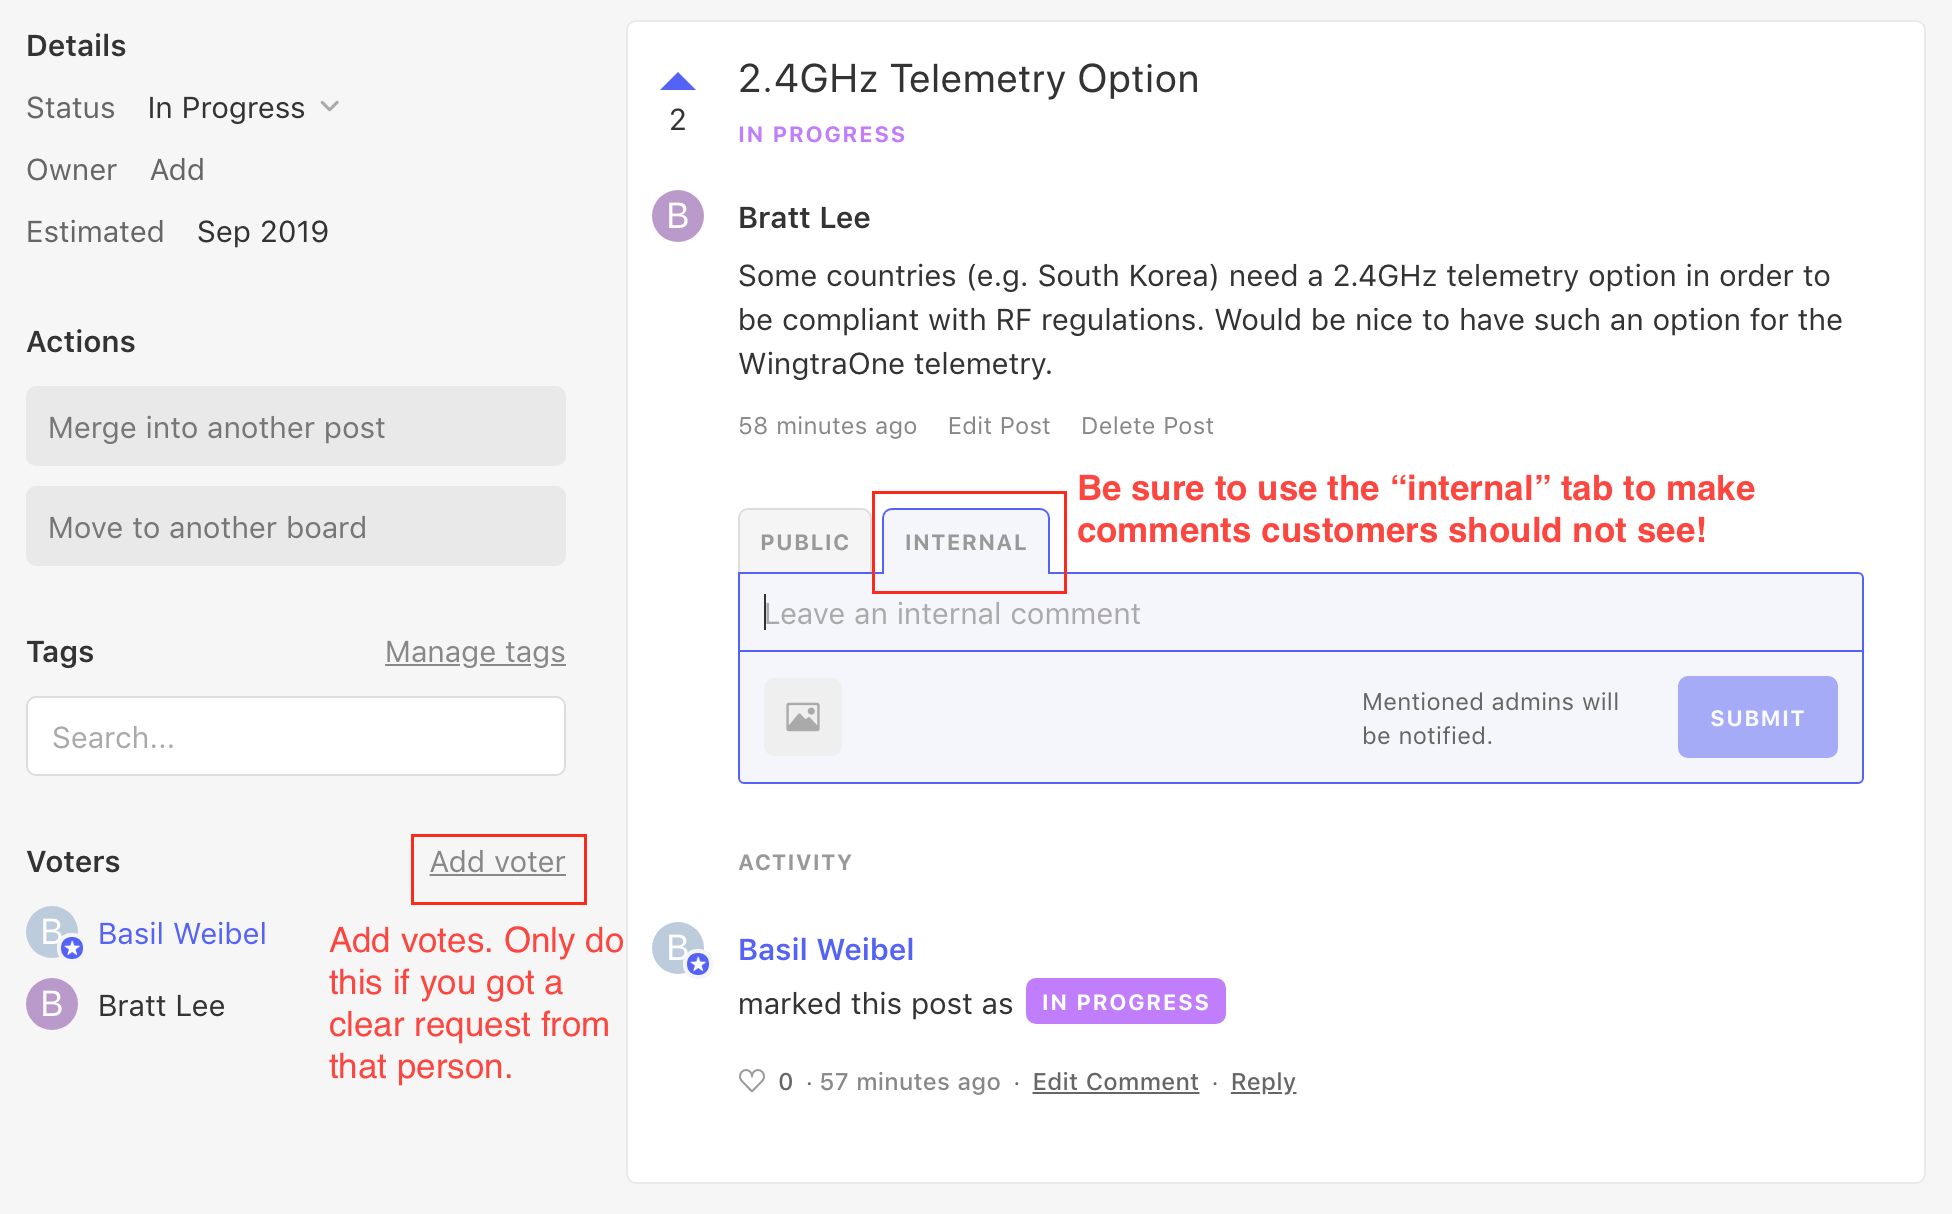Like Basil Weibel's activity comment with heart
Viewport: 1952px width, 1214px height.
click(751, 1081)
